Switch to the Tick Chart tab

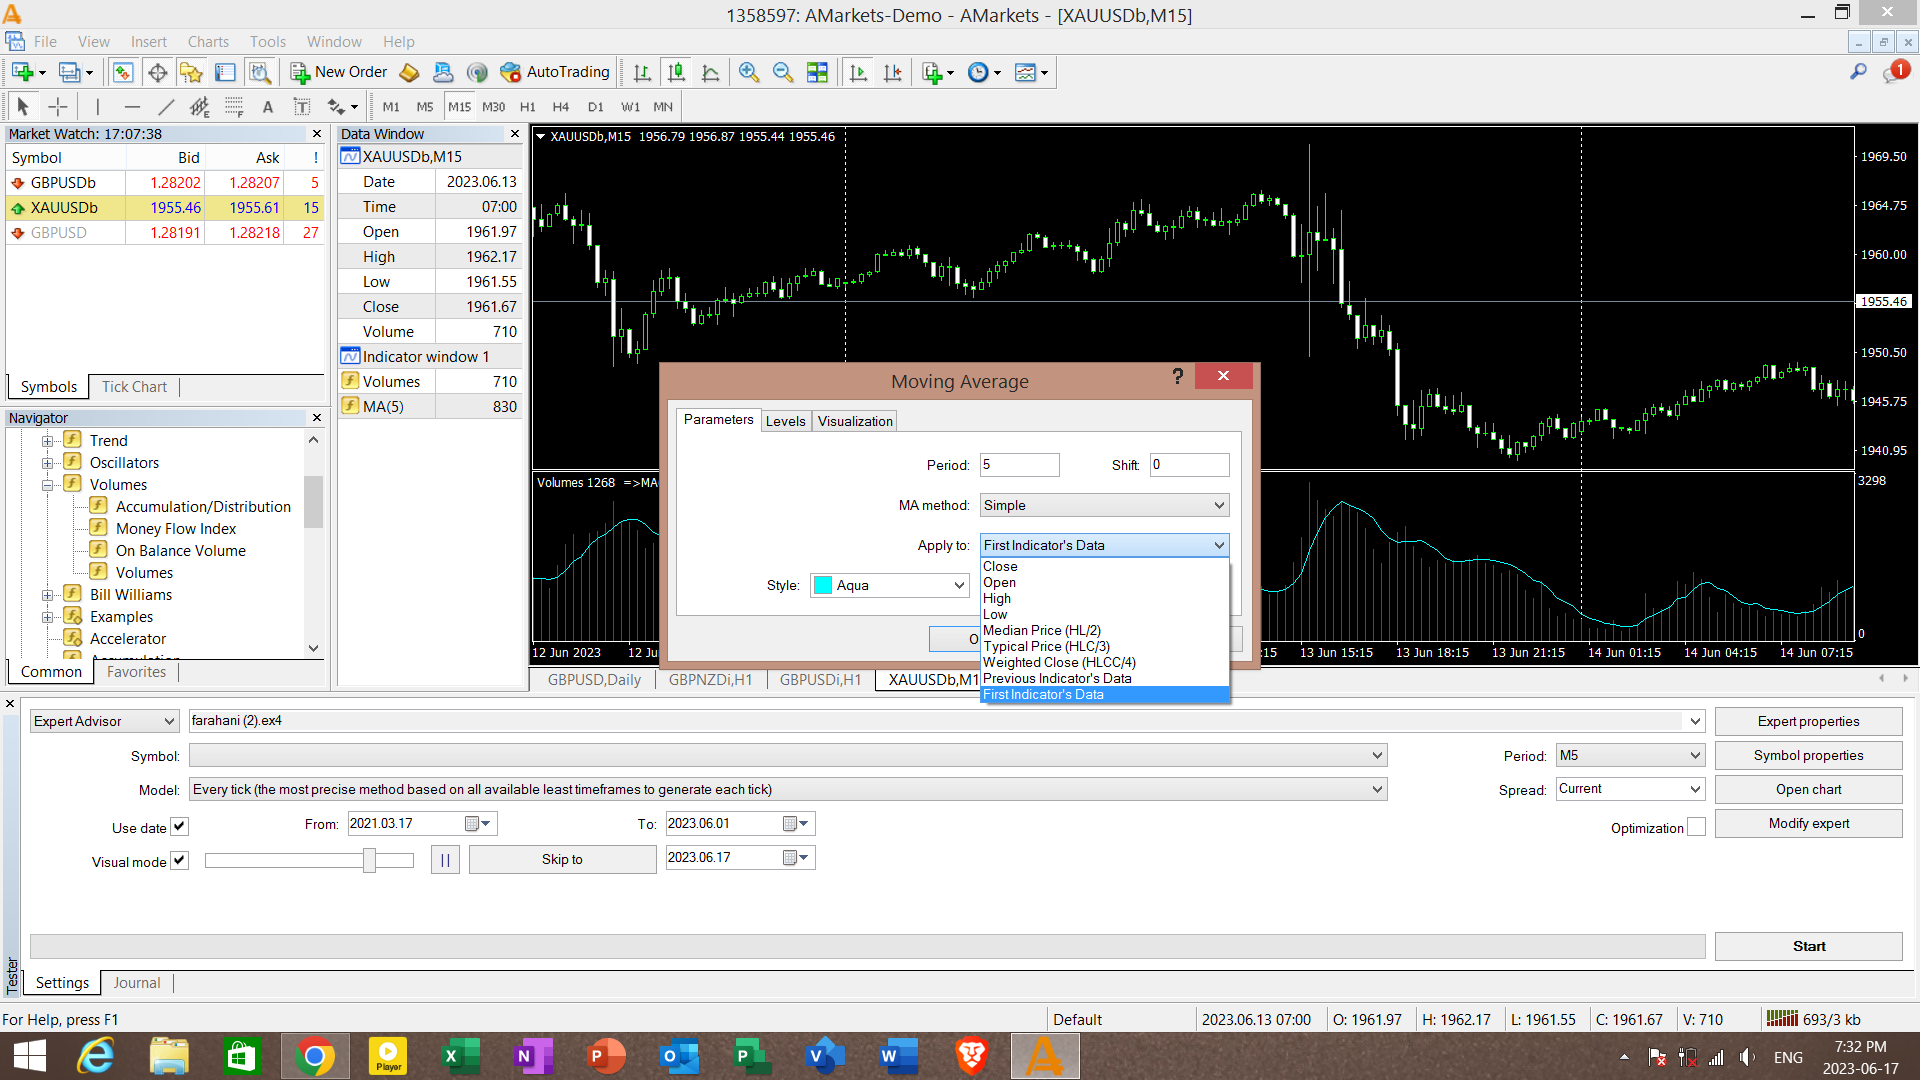click(134, 387)
